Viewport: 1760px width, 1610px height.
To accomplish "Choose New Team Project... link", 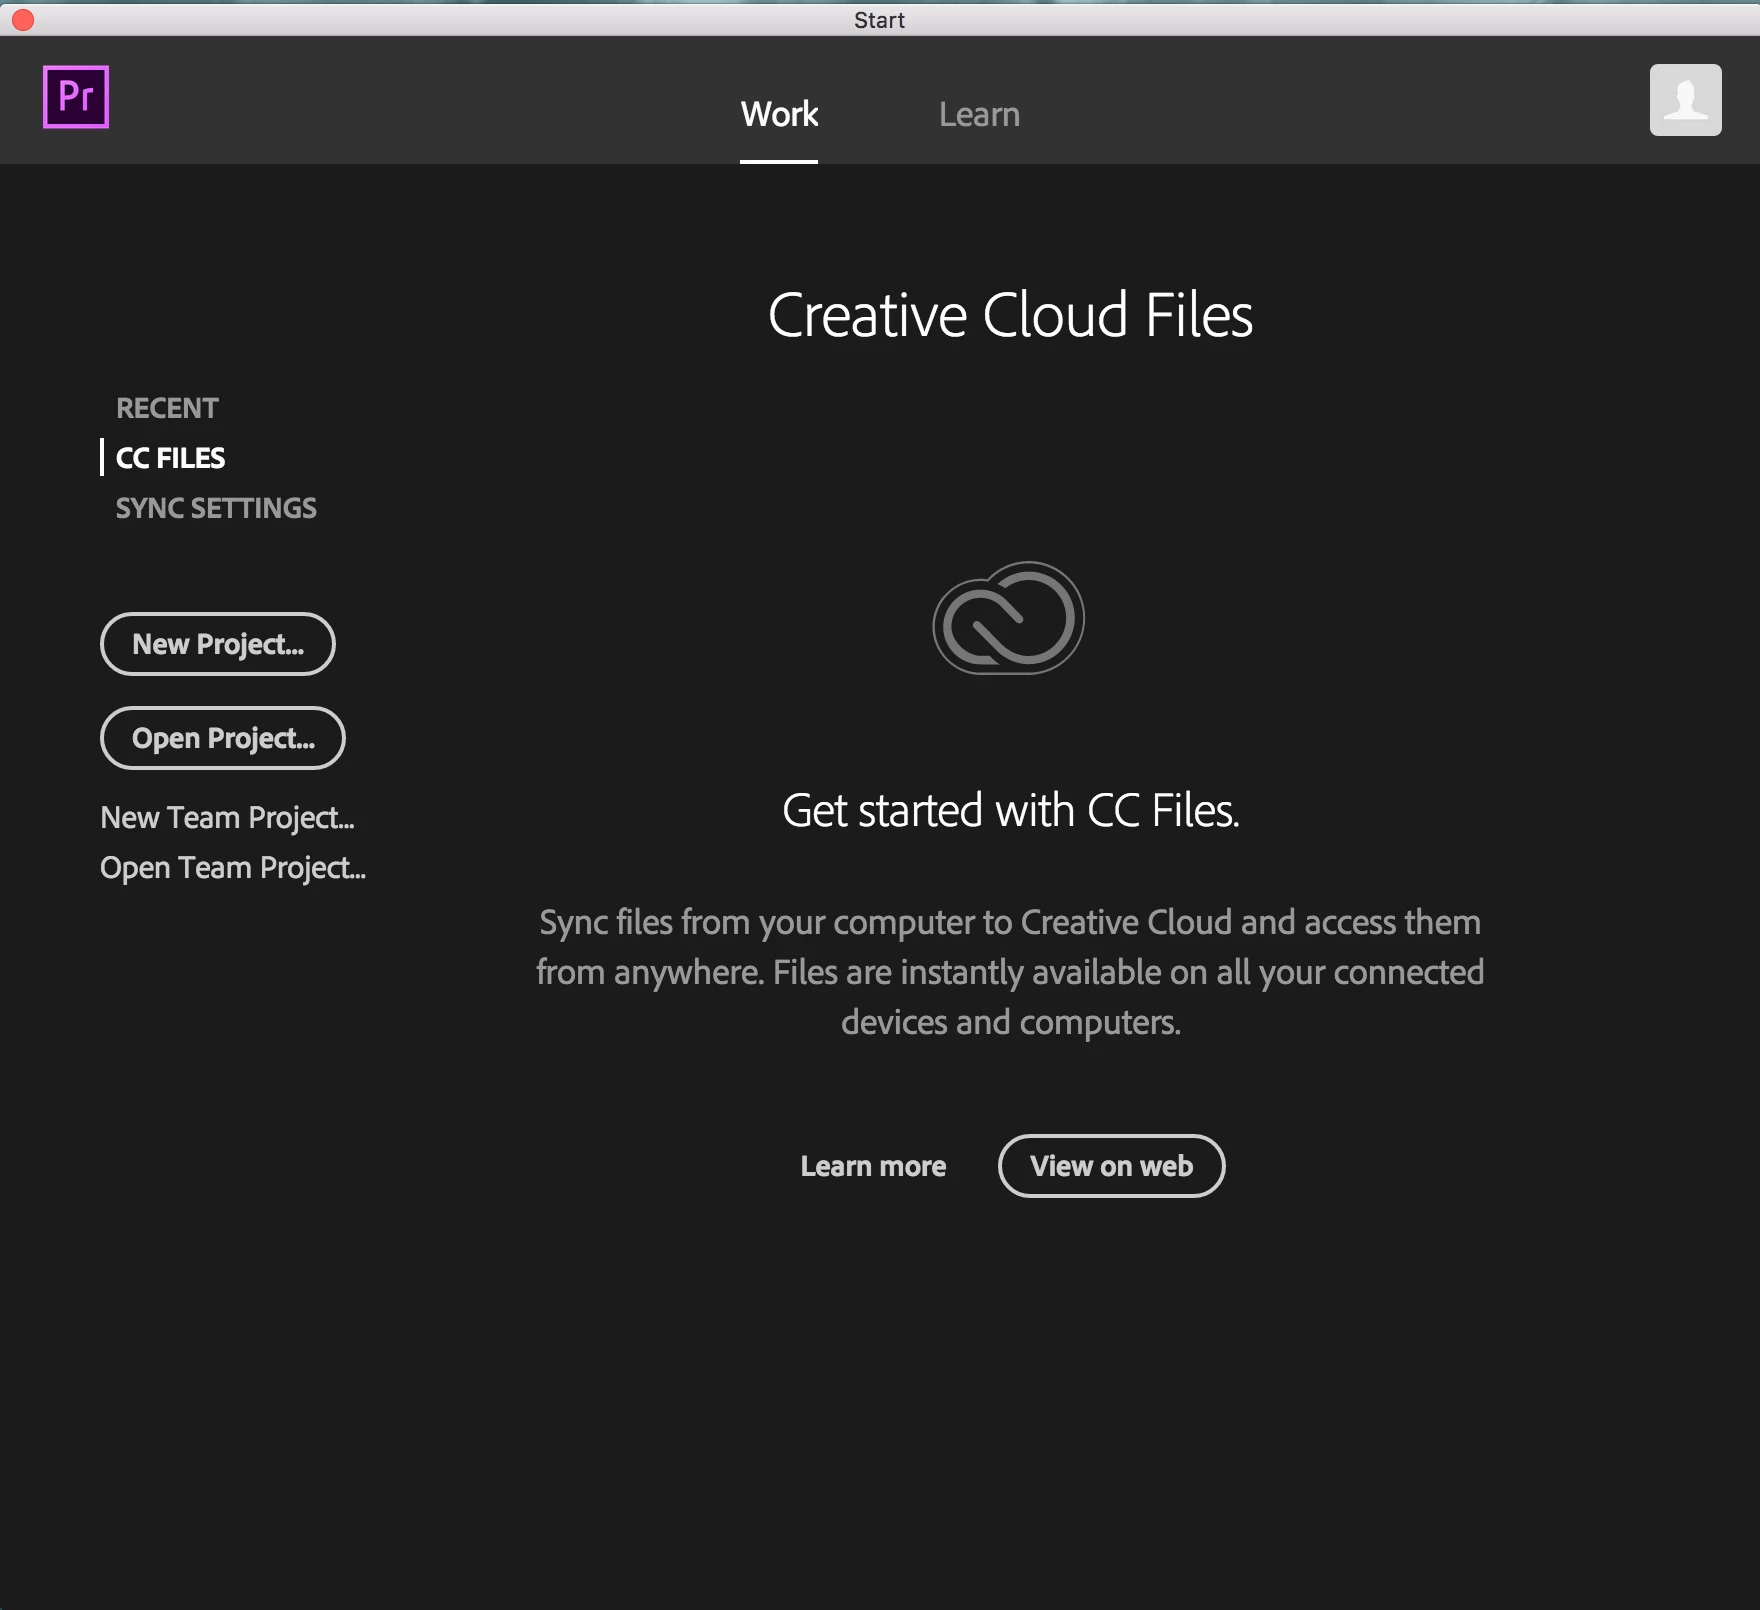I will [227, 818].
